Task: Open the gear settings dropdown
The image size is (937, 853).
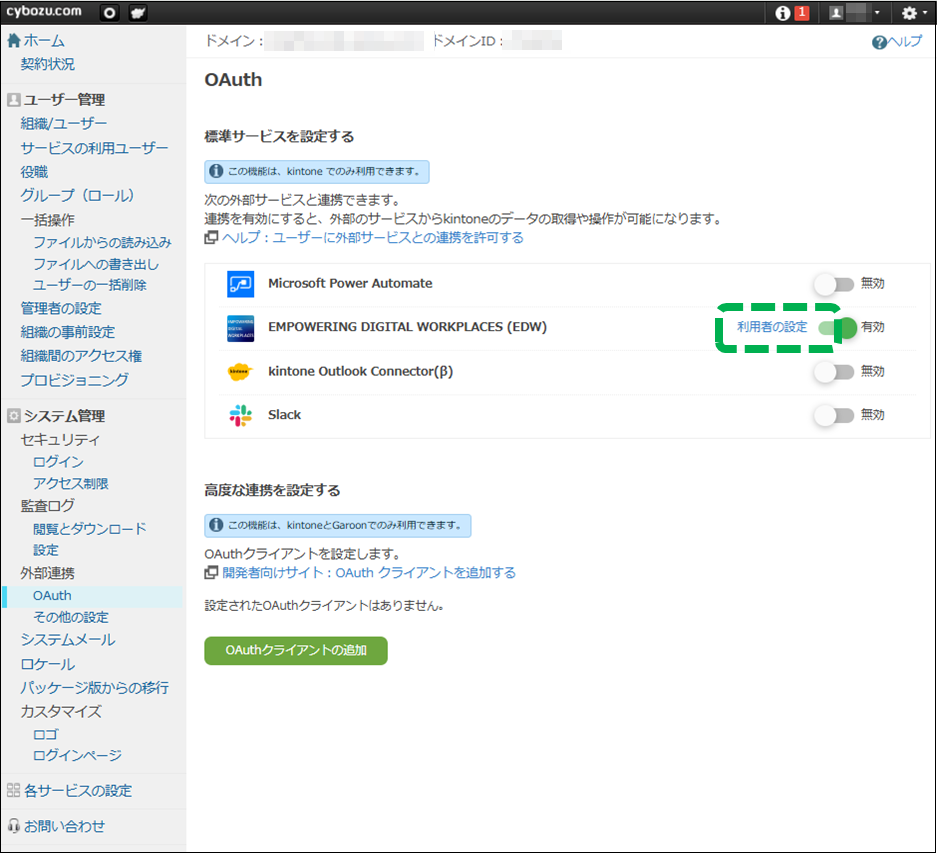Action: click(914, 13)
